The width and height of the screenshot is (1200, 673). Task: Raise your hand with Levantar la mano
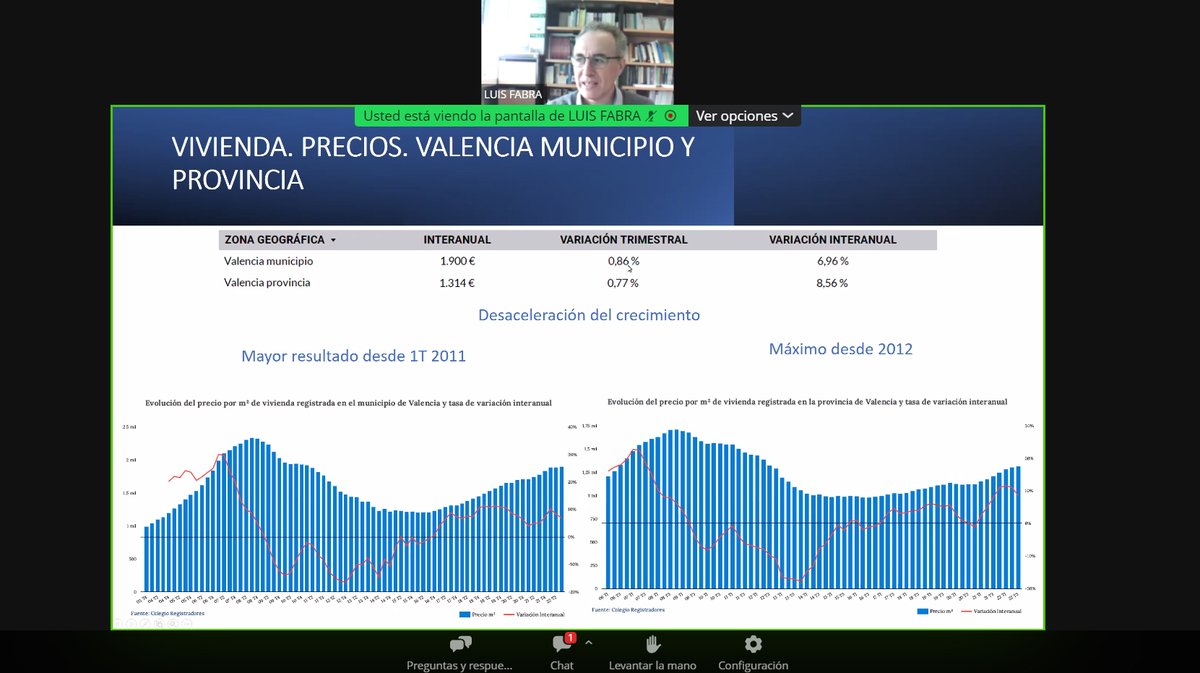click(x=652, y=653)
